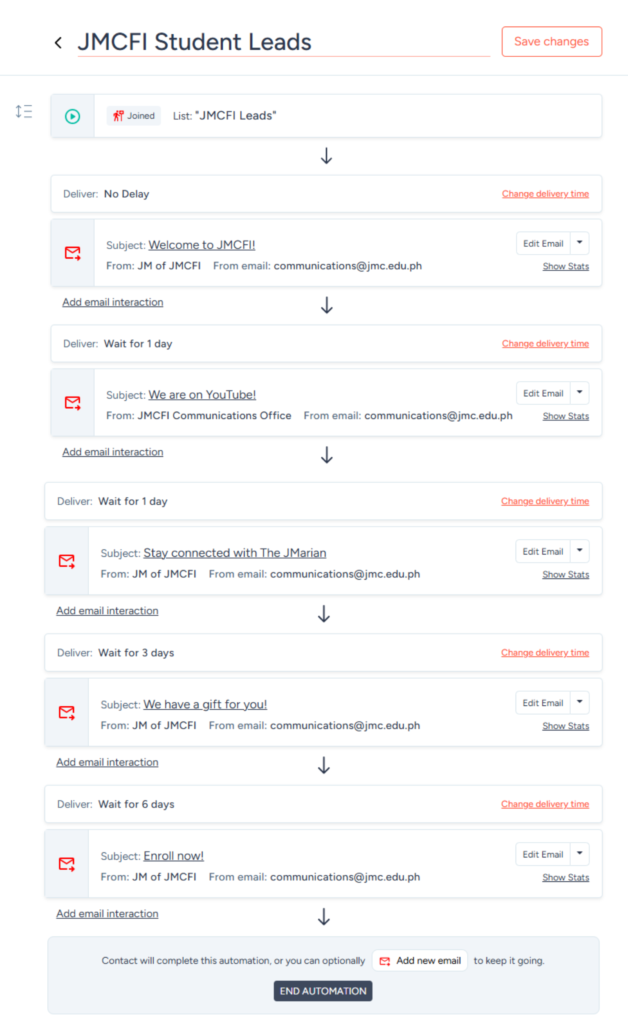The height and width of the screenshot is (1024, 628).
Task: Open the Enroll now! subject link
Action: tap(173, 856)
